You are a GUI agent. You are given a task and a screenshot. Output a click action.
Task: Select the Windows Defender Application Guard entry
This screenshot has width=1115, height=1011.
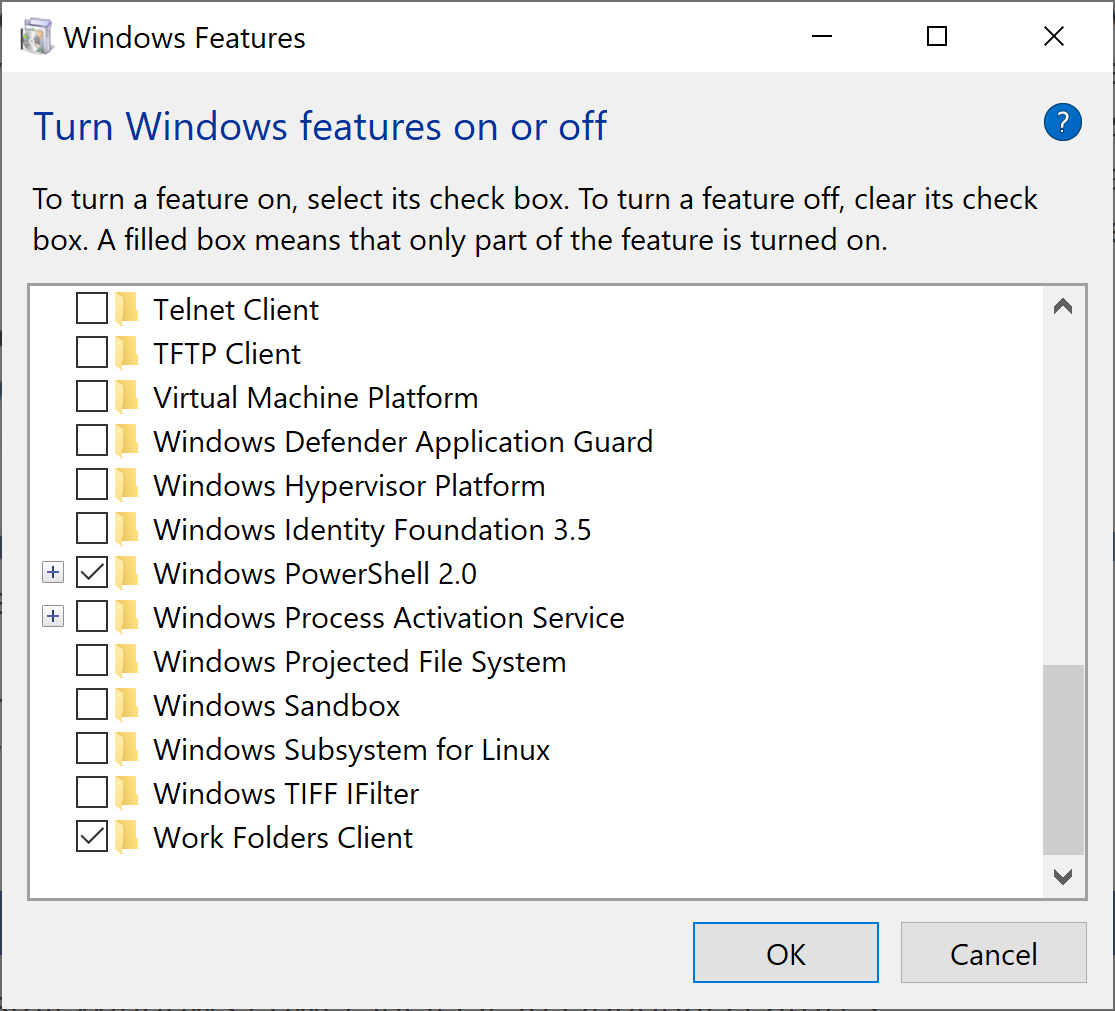(402, 442)
